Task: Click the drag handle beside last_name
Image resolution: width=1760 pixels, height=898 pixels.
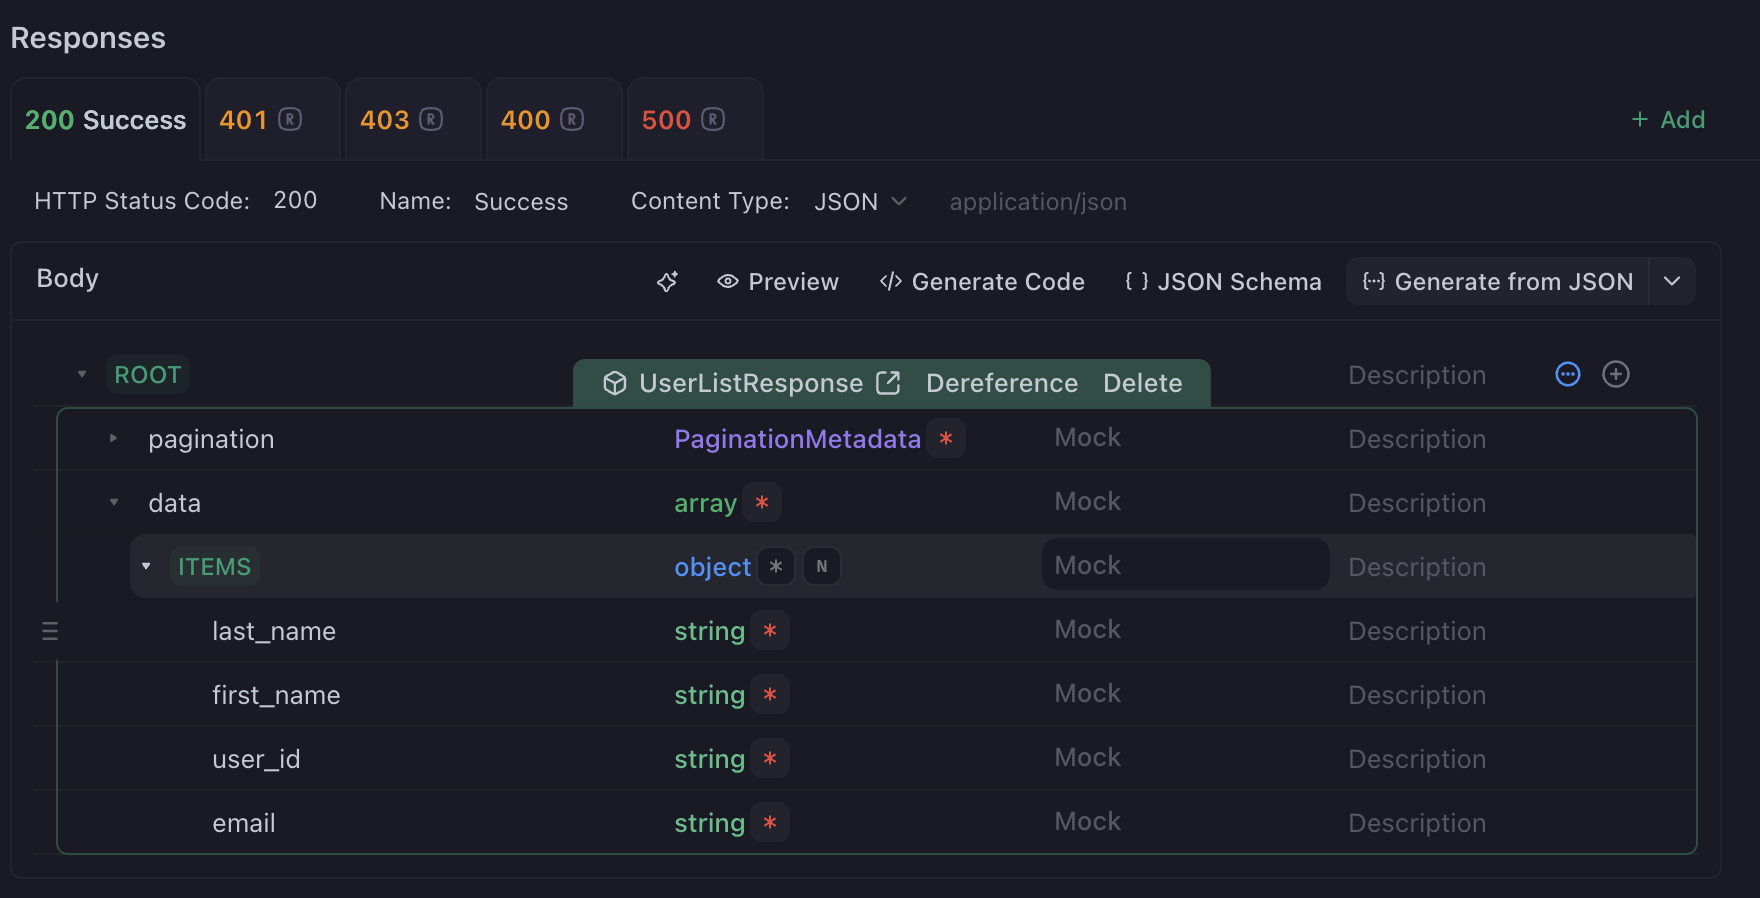Action: click(50, 631)
